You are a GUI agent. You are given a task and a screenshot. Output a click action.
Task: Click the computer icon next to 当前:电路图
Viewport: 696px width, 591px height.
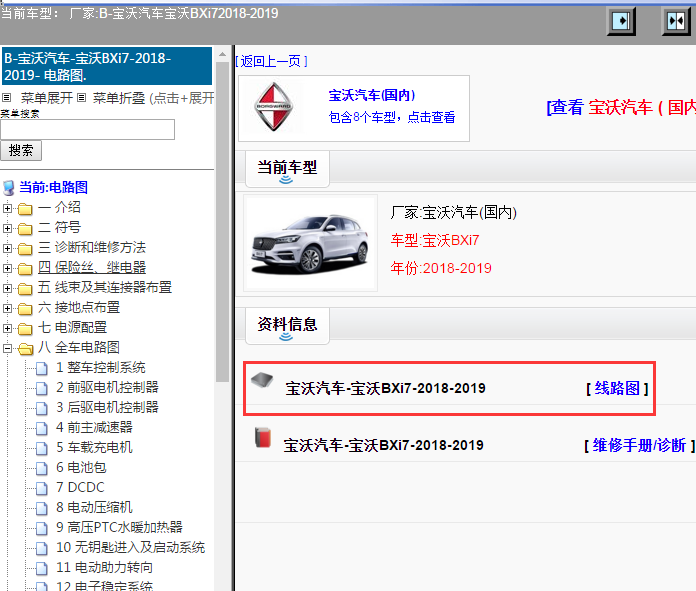[x=8, y=188]
